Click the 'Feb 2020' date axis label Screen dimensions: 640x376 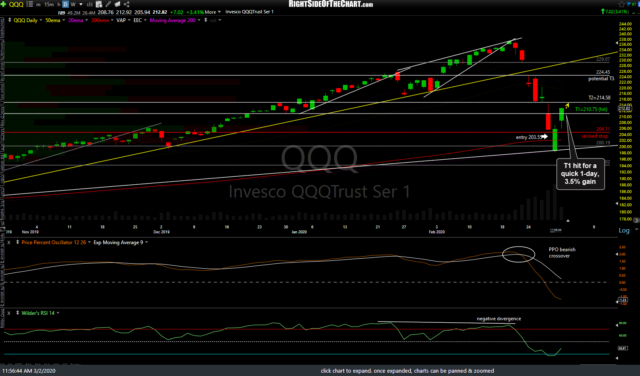pyautogui.click(x=436, y=232)
